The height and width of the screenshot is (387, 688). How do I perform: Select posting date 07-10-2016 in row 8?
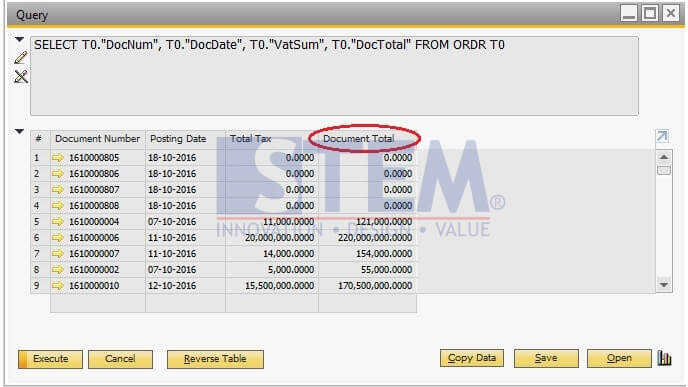(185, 269)
